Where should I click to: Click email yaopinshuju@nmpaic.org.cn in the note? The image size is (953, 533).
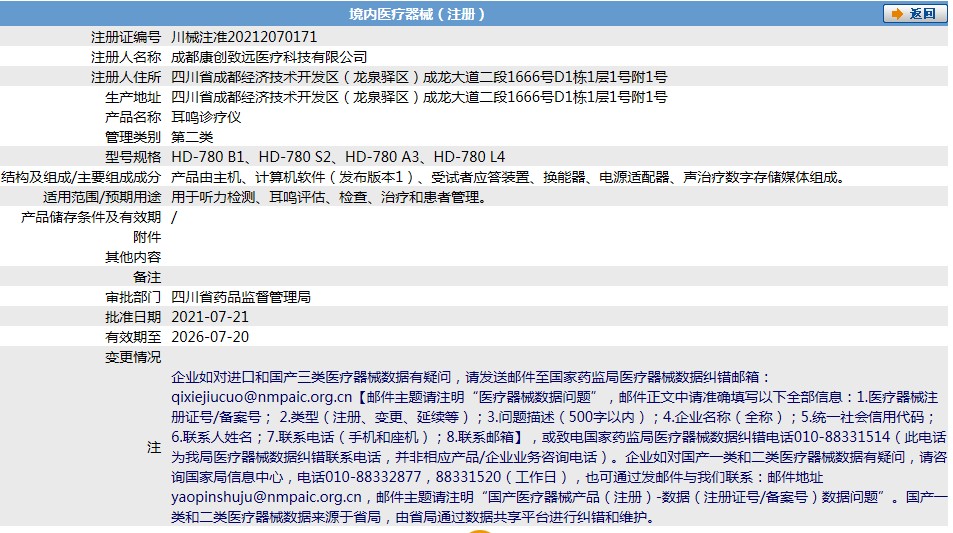[x=266, y=497]
